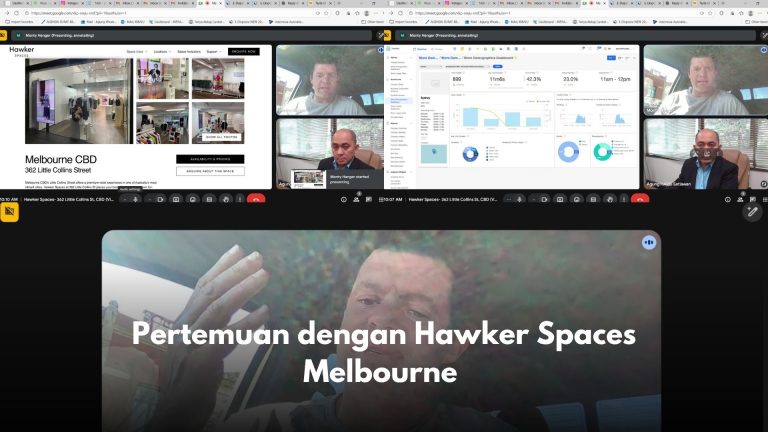
Task: Click the Monty Hanger presenting banner, left window
Action: (x=191, y=35)
